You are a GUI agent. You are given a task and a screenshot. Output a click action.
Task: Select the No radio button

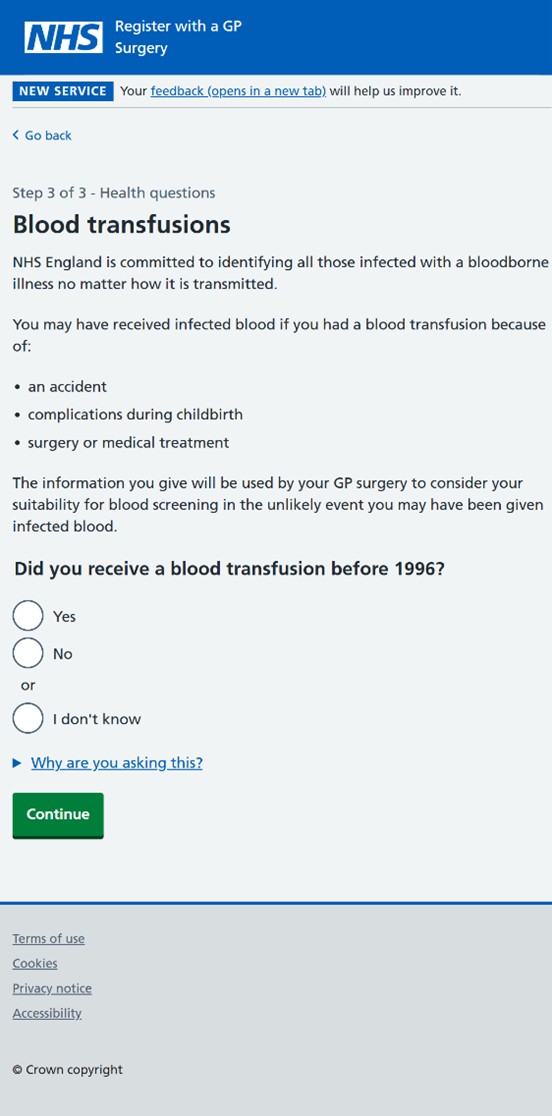(x=28, y=653)
